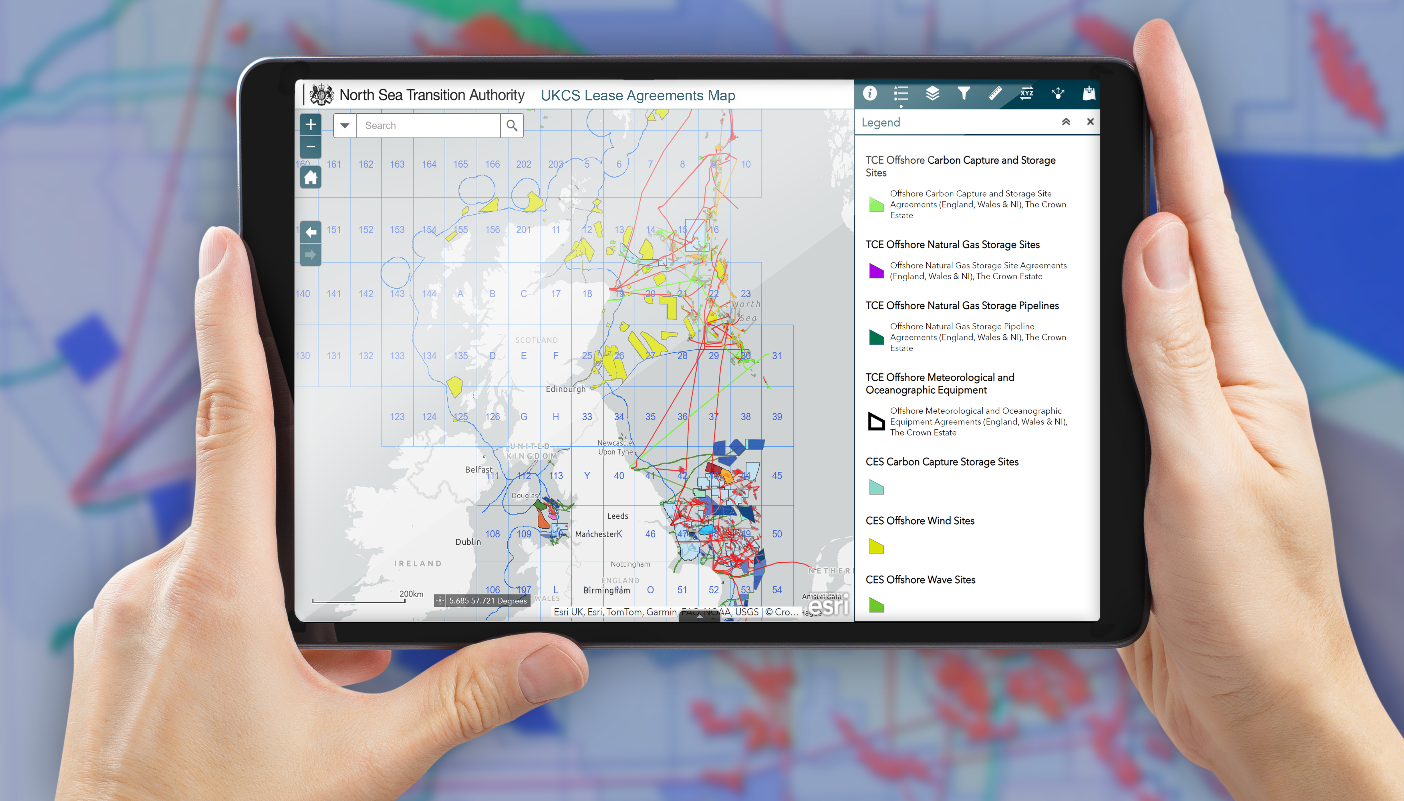Click the CES Offshore Wave Sites heading
Image resolution: width=1404 pixels, height=801 pixels.
(921, 579)
